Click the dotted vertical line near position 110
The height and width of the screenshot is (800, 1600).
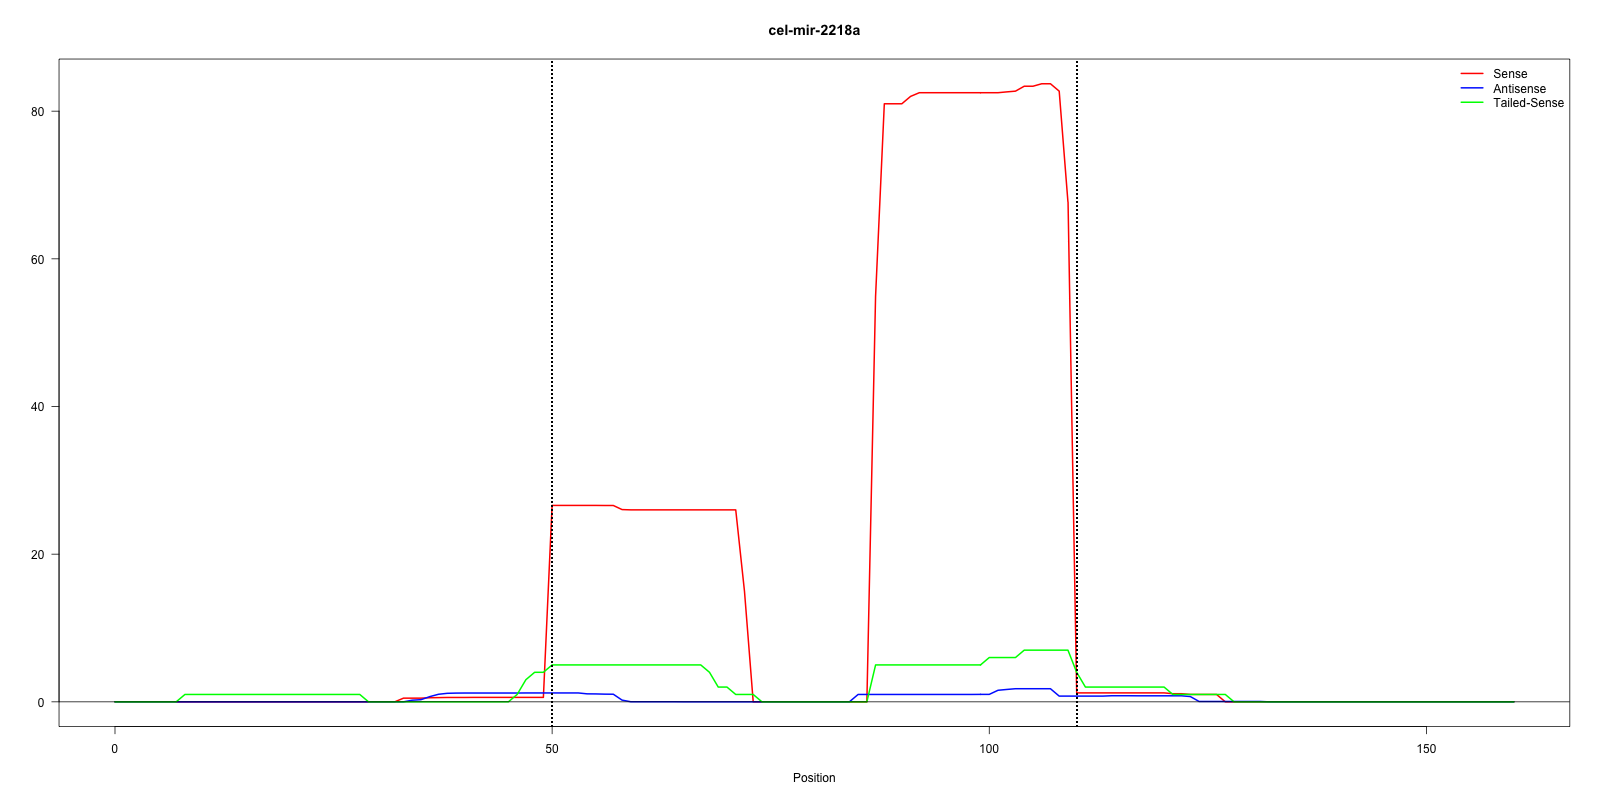(x=1077, y=300)
